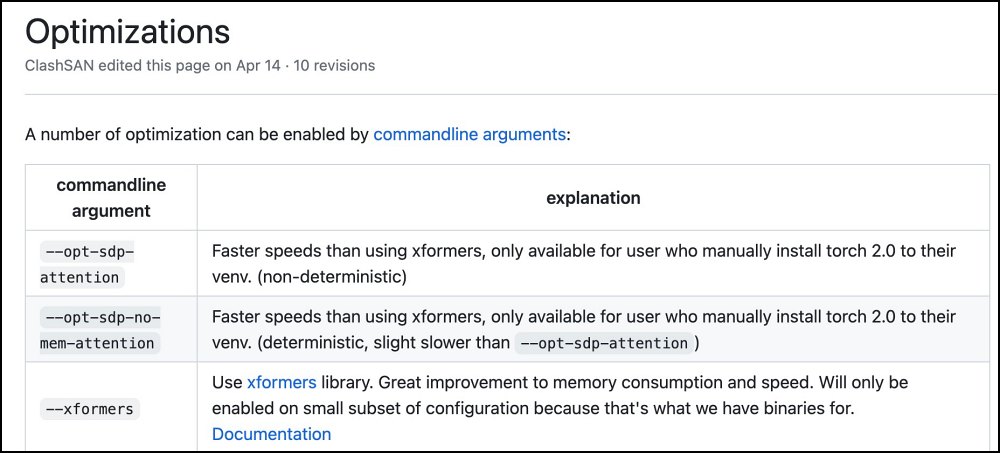
Task: Select the --opt-sdp-no-mem-attention argument code
Action: 100,331
